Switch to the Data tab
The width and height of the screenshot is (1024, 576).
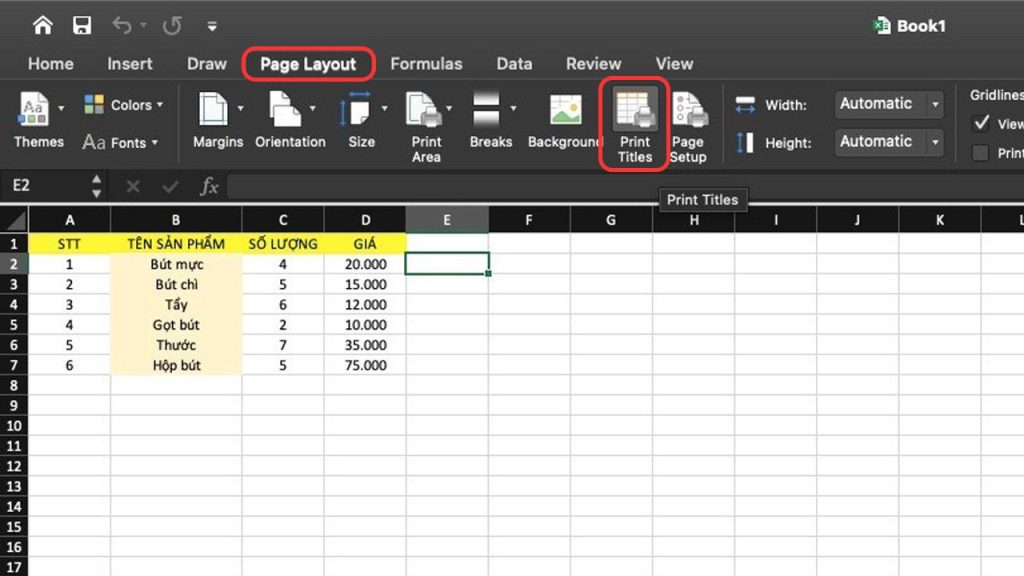click(x=514, y=63)
